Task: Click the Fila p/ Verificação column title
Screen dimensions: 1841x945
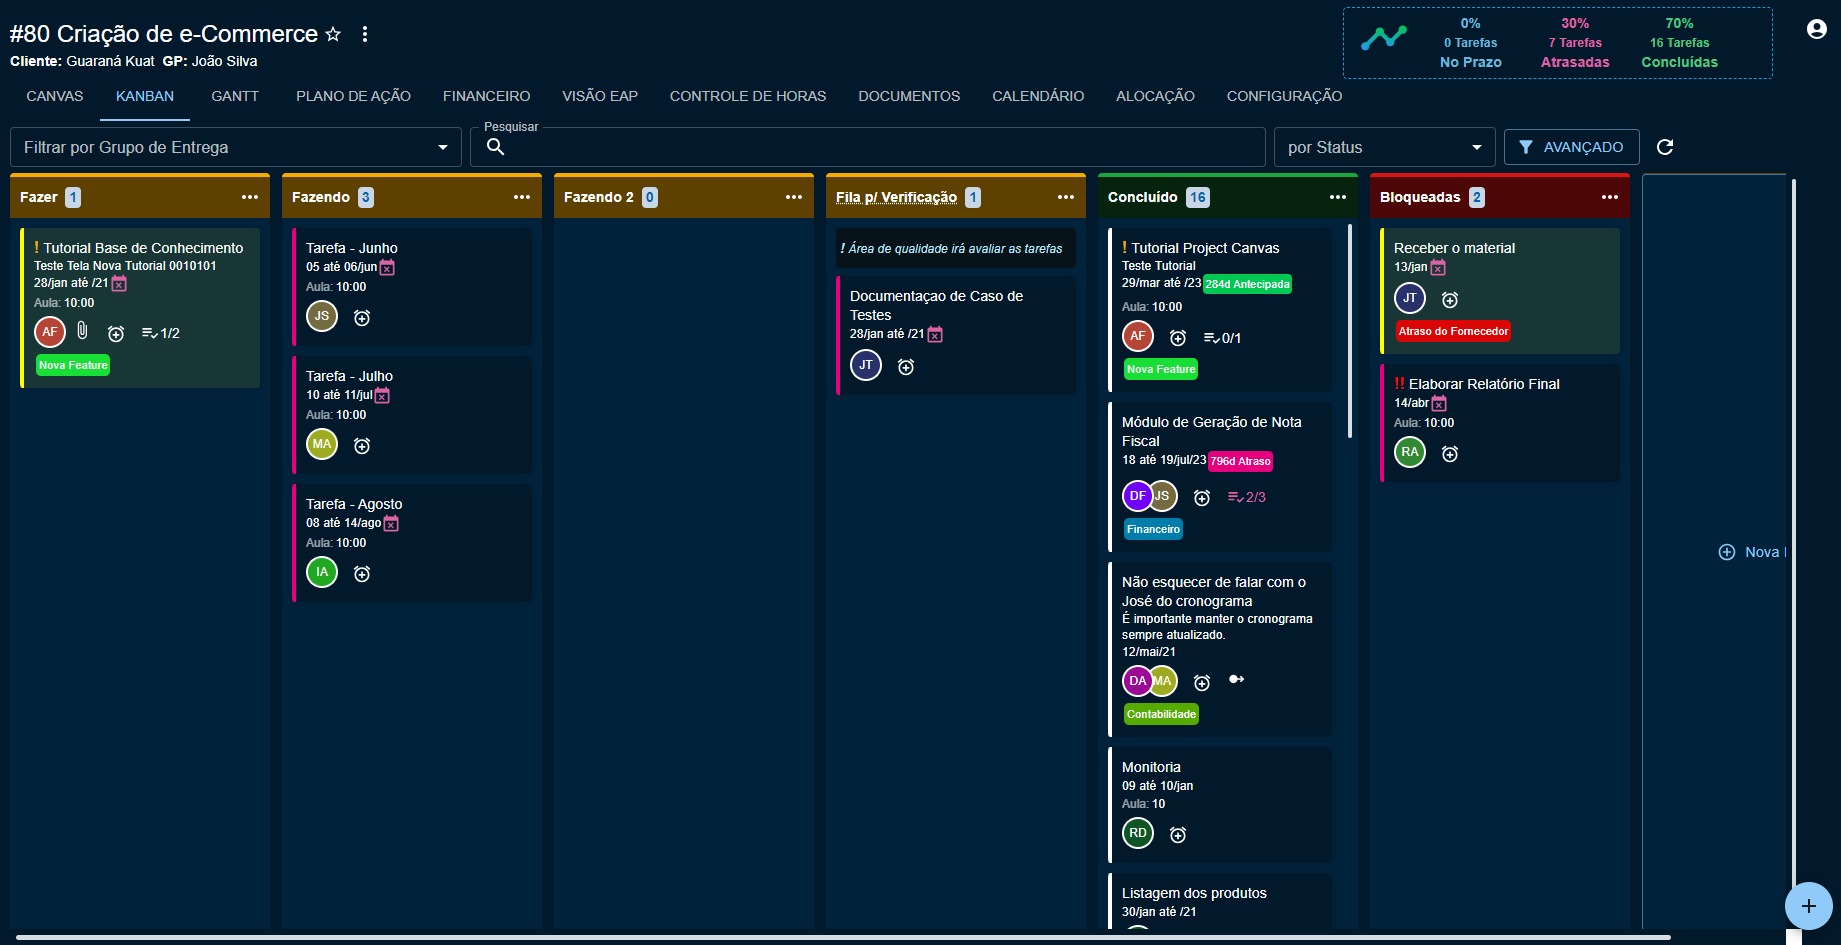Action: tap(896, 197)
